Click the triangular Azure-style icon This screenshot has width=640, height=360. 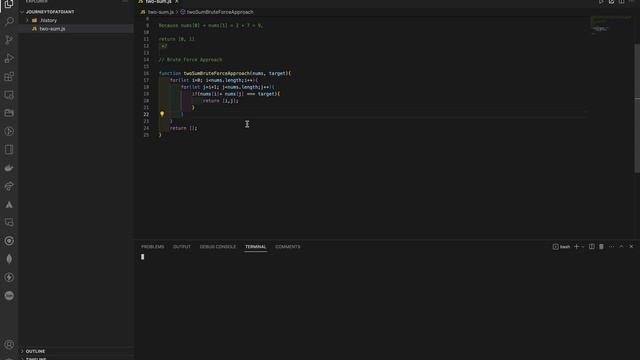pos(9,204)
